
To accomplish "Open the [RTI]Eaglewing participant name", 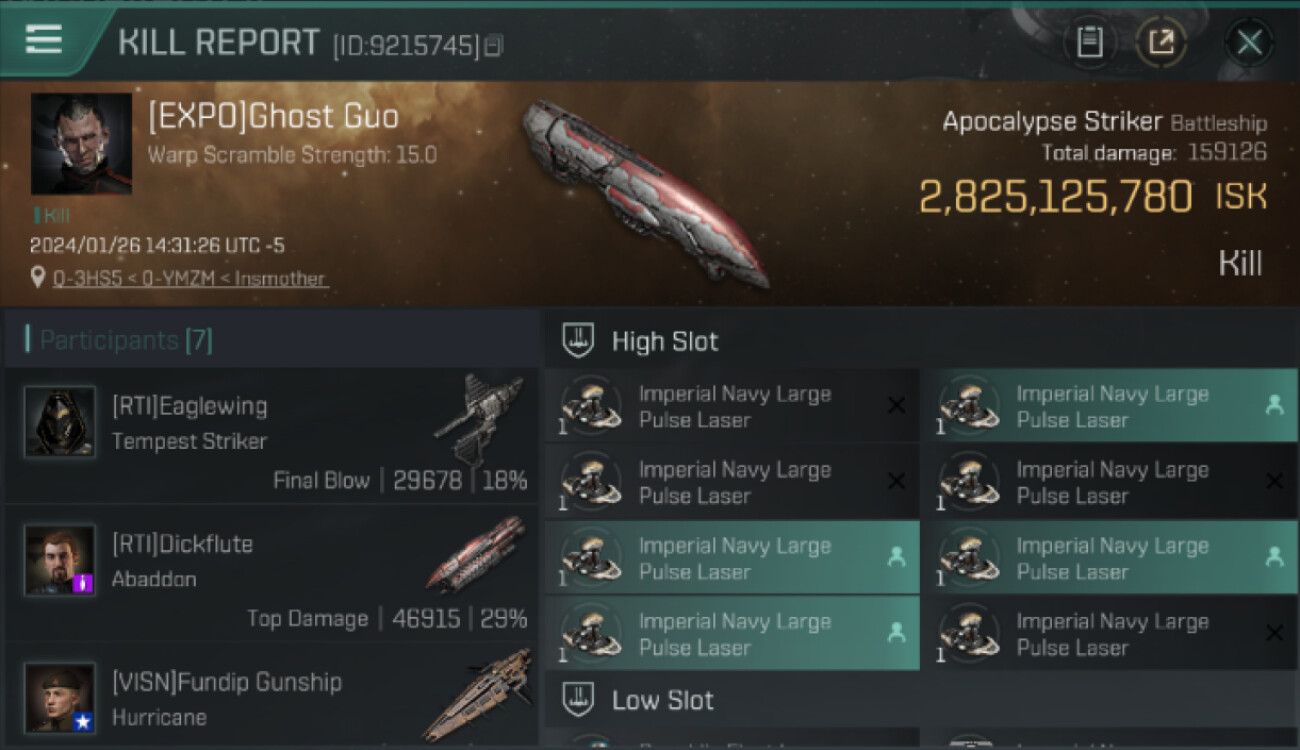I will pos(190,406).
